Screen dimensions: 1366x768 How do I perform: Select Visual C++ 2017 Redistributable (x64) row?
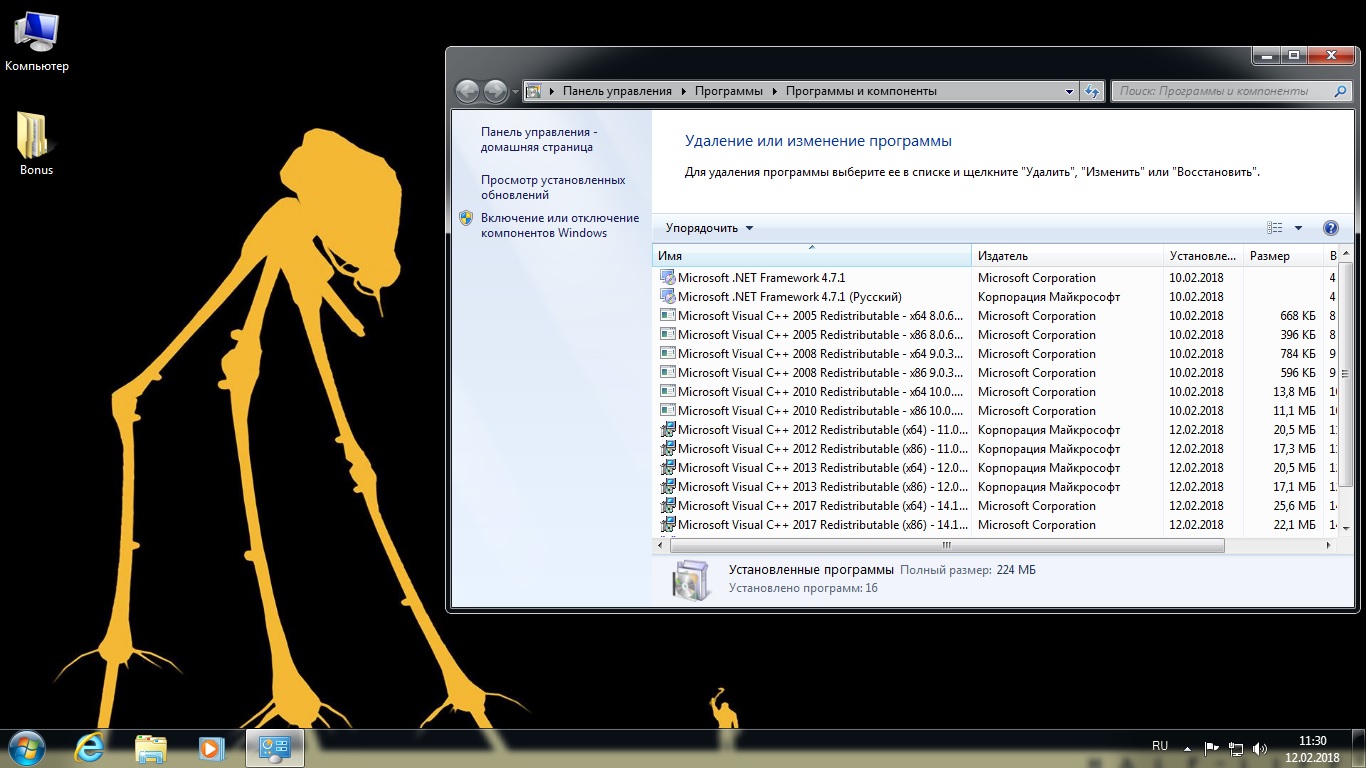[995, 506]
